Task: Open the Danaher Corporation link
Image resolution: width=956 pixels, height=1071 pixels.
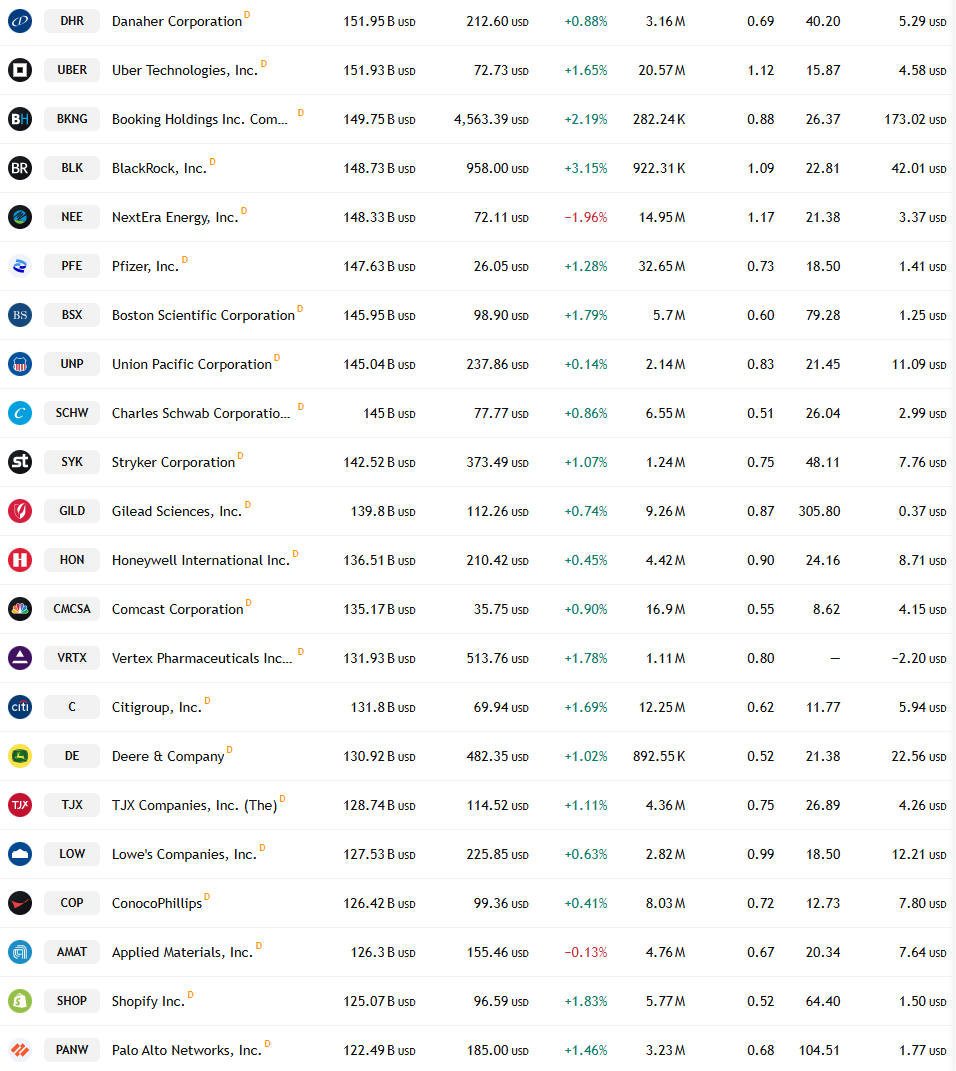Action: (x=177, y=22)
